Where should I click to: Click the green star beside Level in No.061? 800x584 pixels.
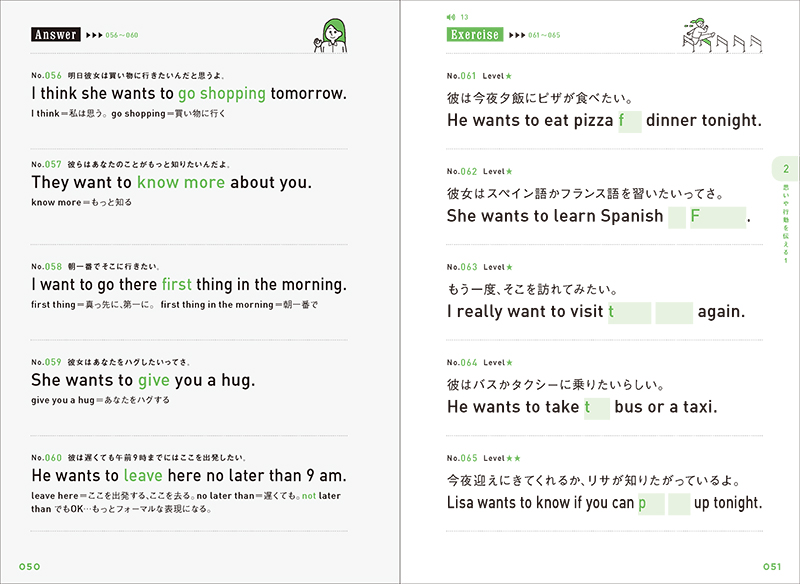[x=508, y=76]
